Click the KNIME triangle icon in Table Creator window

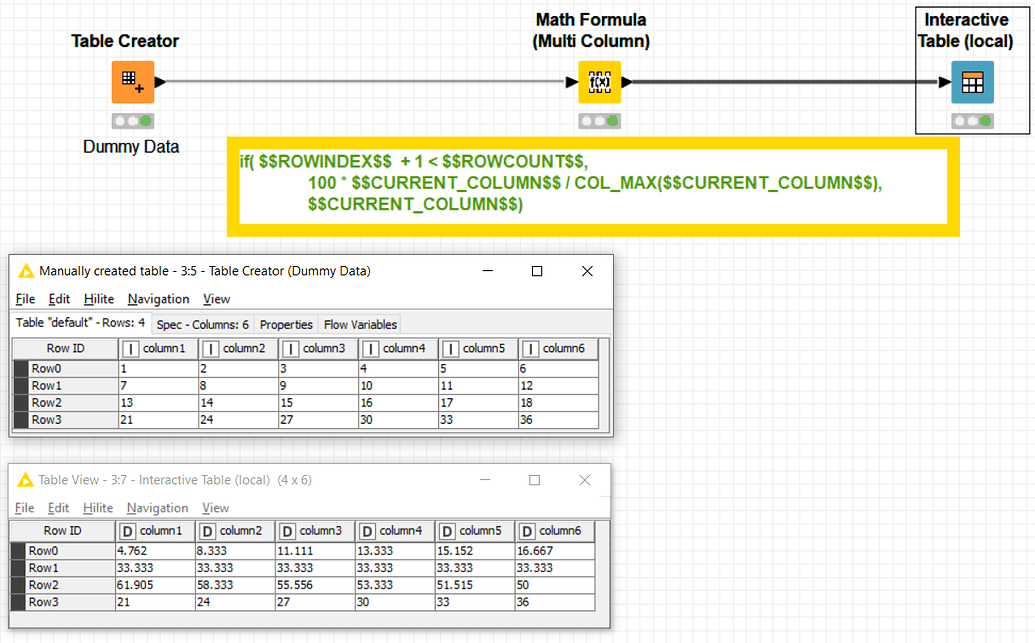click(x=24, y=270)
